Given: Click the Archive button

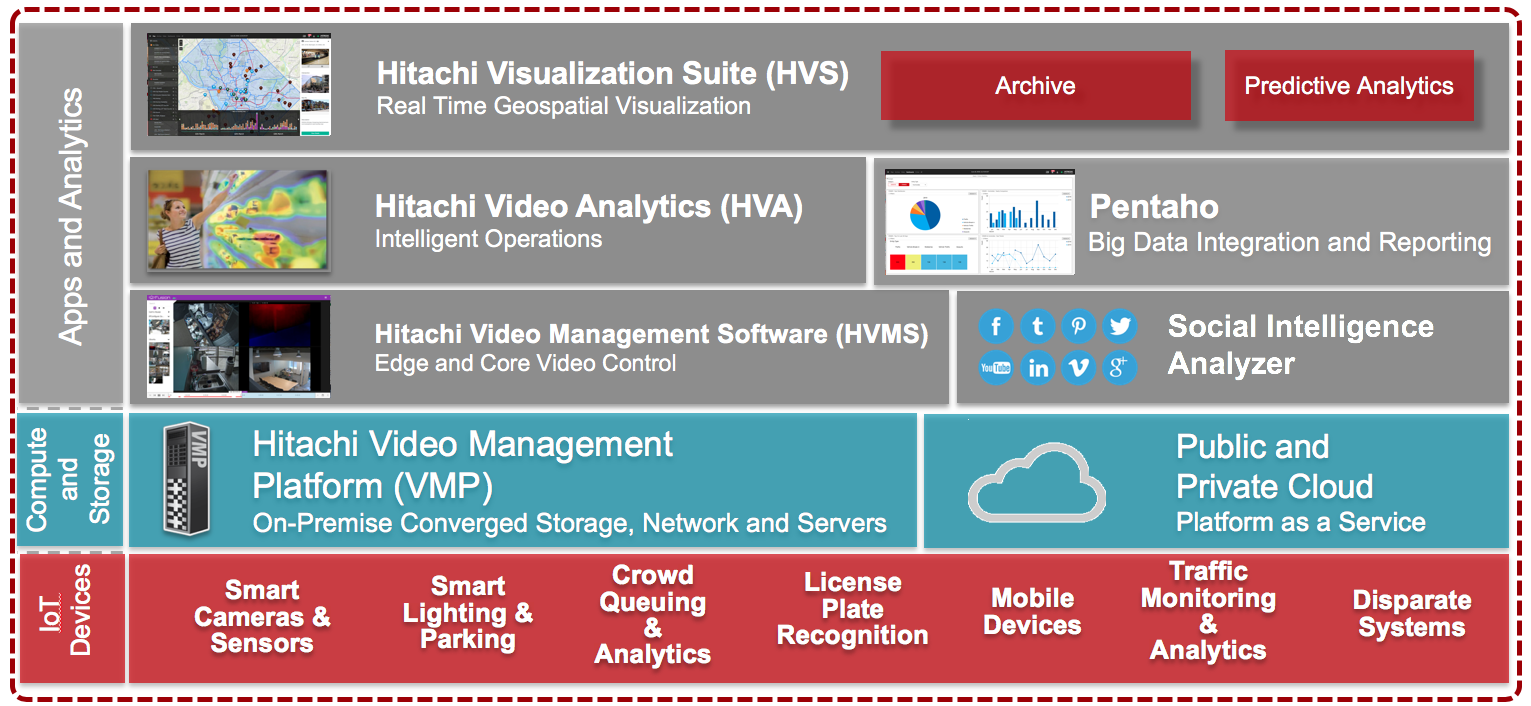Looking at the screenshot, I should [1035, 86].
